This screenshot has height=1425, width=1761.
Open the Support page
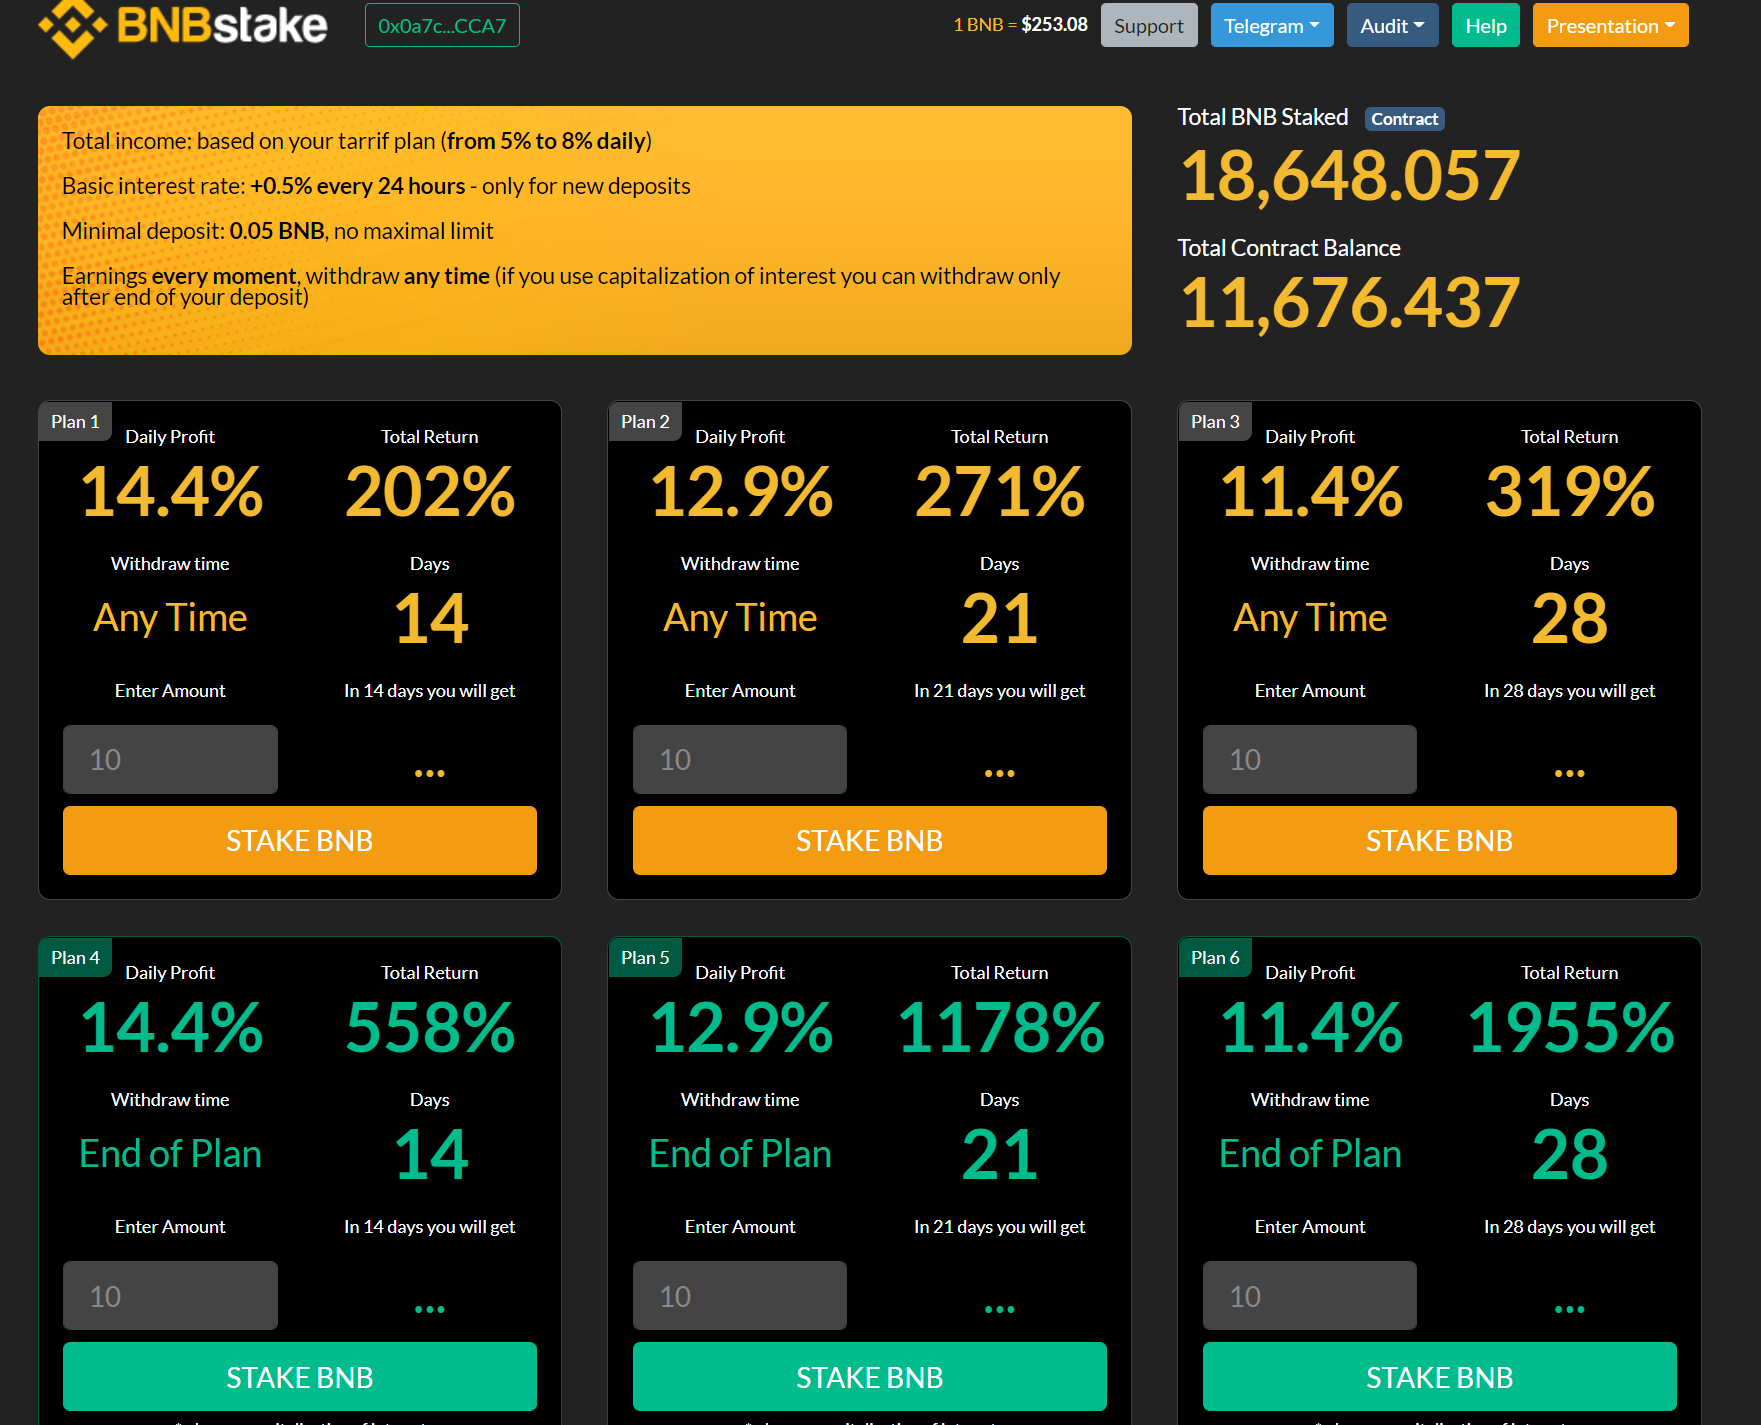pos(1149,26)
